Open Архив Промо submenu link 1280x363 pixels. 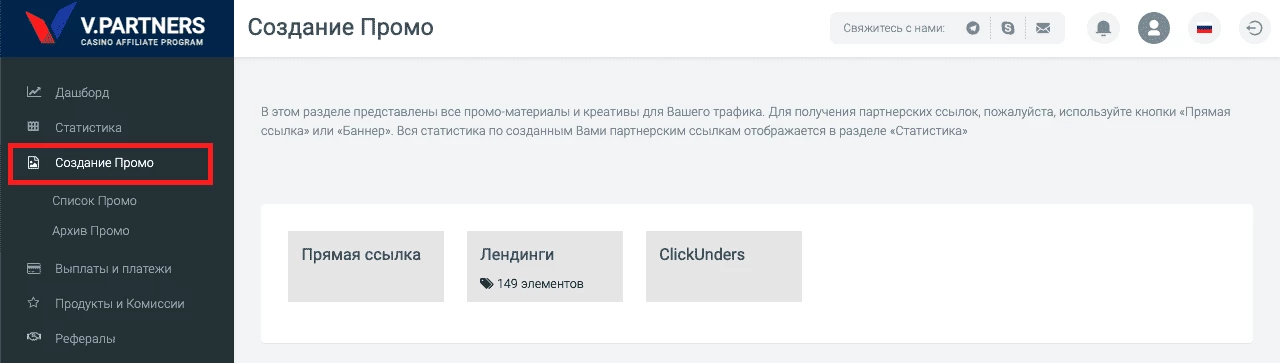coord(90,231)
